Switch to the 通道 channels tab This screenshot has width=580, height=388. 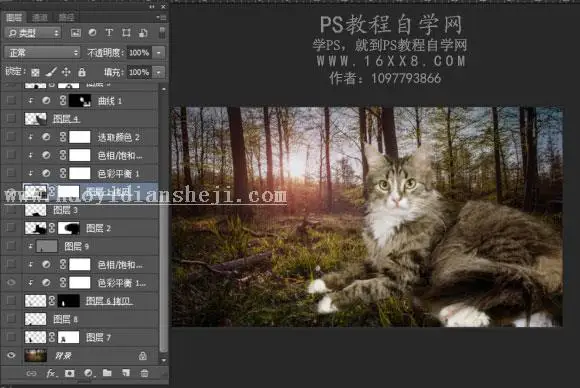(40, 17)
